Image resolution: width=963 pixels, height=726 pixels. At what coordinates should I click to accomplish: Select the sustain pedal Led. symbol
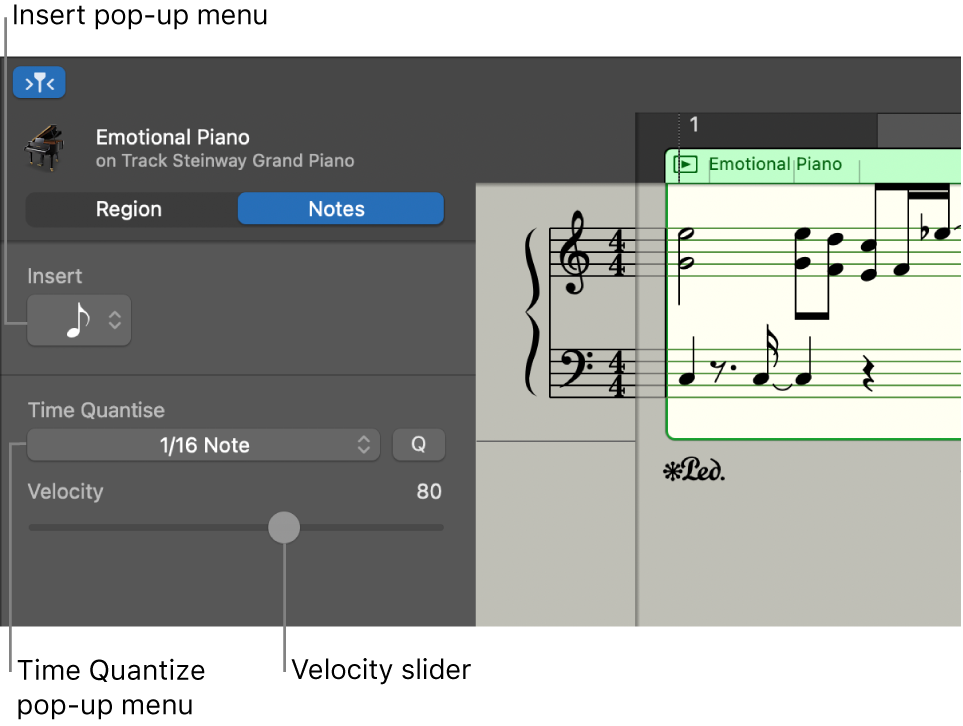[x=692, y=470]
